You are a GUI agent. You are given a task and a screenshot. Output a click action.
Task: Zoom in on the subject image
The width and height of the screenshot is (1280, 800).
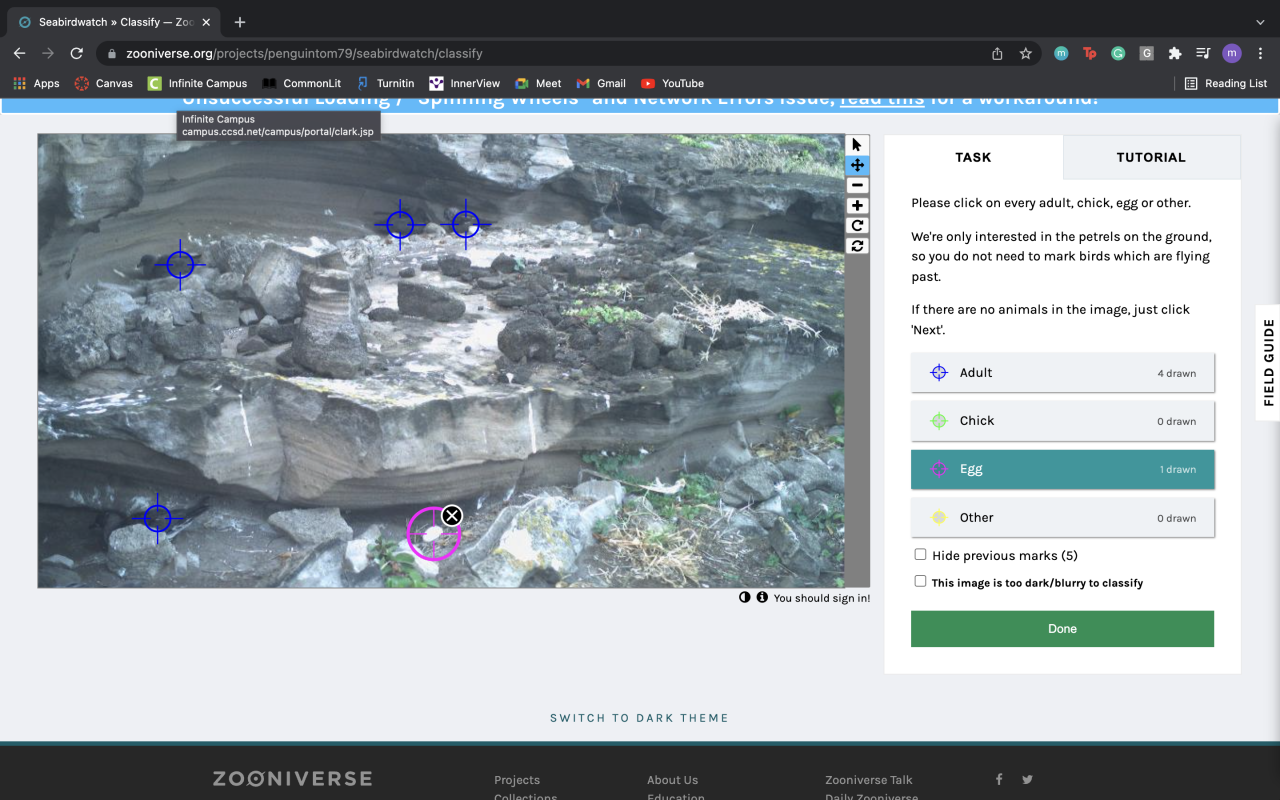tap(857, 205)
